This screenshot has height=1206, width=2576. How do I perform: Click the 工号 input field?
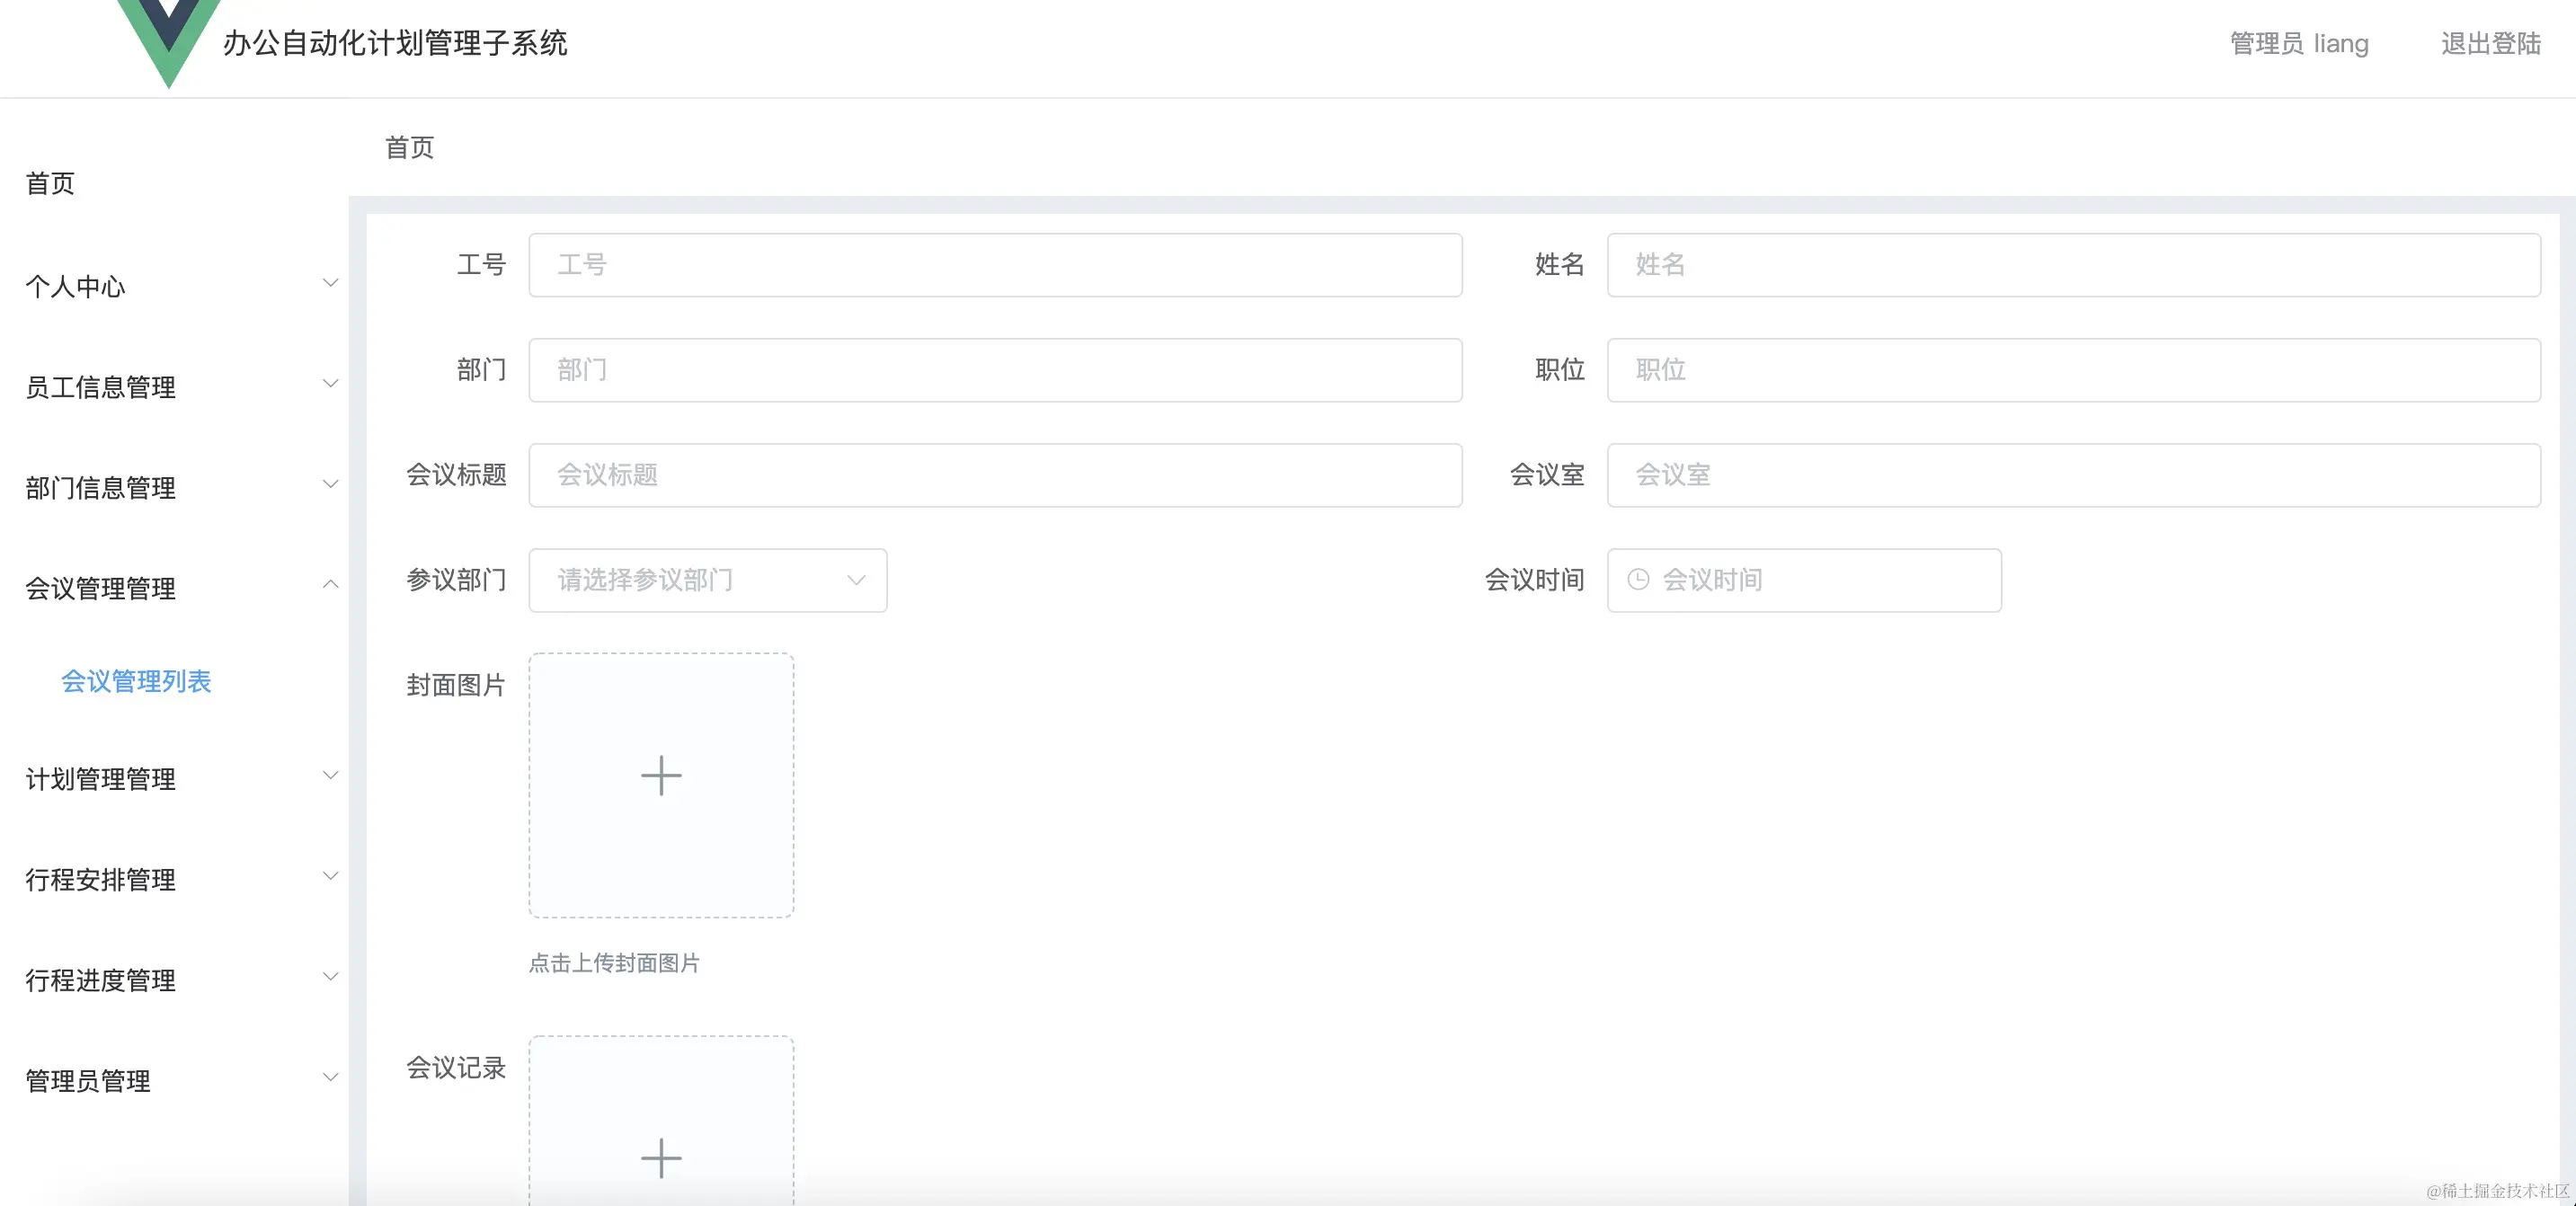tap(995, 265)
